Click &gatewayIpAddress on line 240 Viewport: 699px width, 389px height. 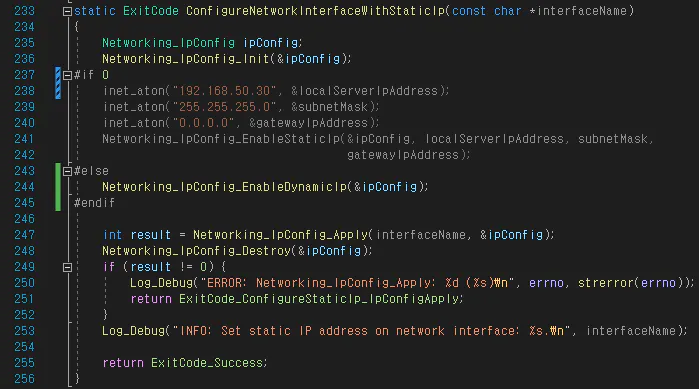(x=308, y=123)
